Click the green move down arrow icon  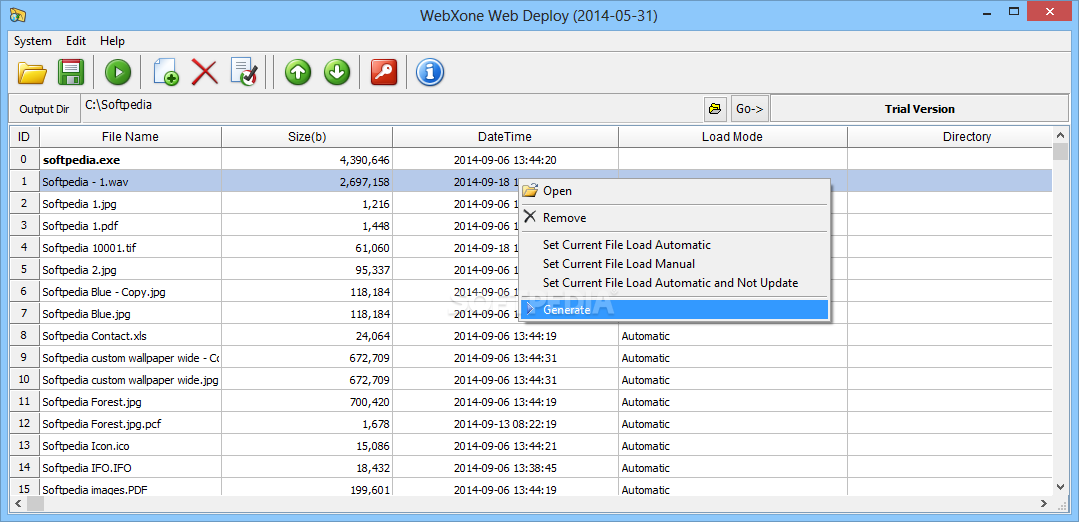[x=336, y=72]
